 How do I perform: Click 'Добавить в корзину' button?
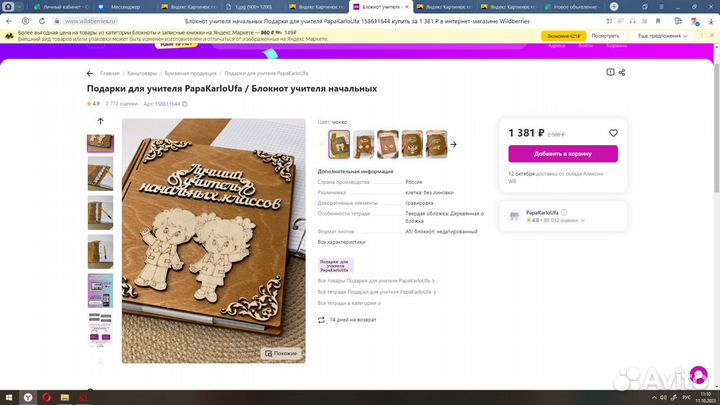[563, 154]
